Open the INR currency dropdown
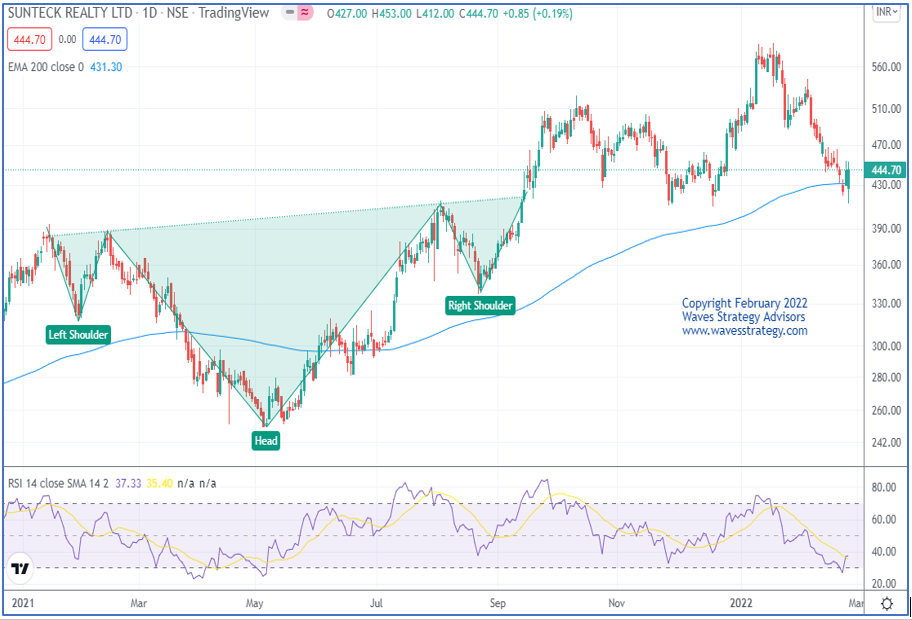 886,12
